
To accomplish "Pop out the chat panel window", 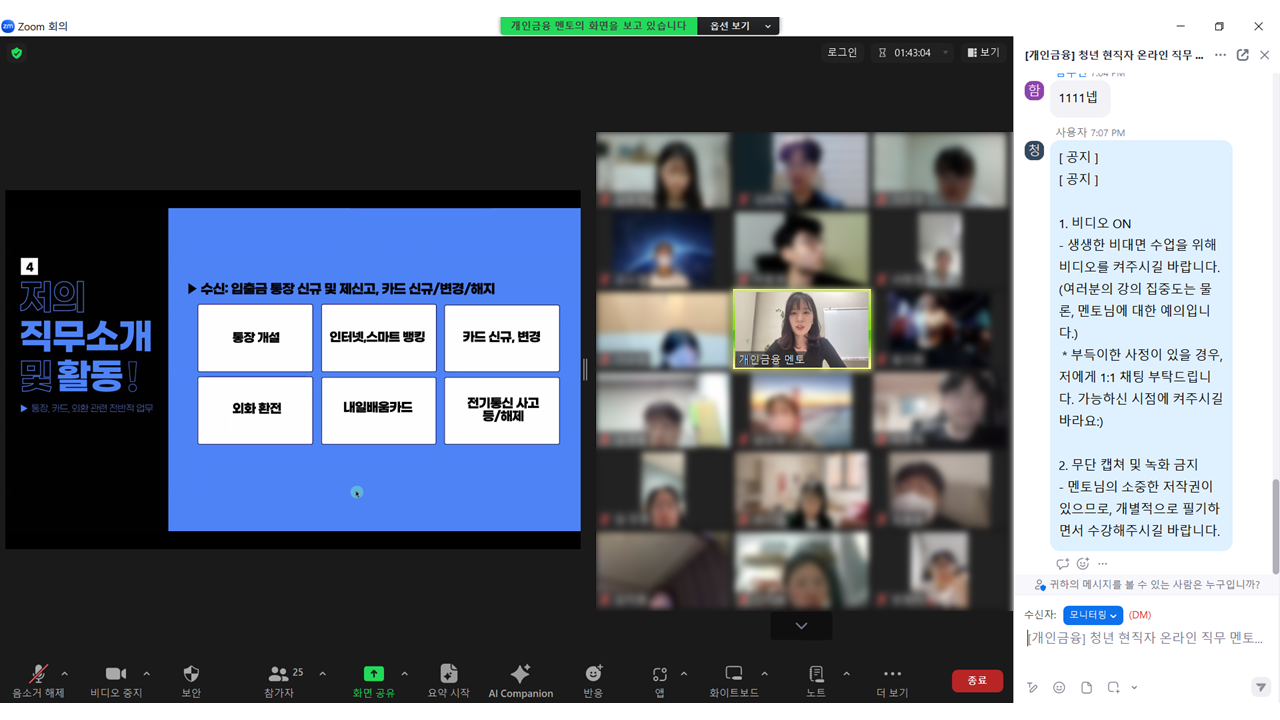I will point(1243,55).
